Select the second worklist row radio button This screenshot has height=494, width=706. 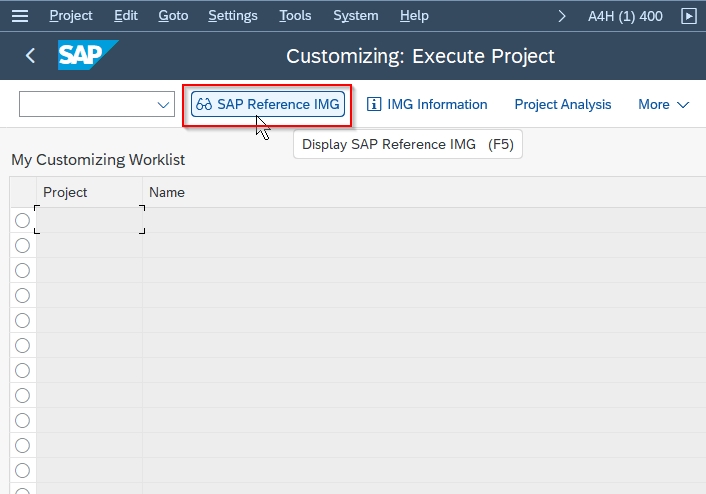(x=23, y=245)
